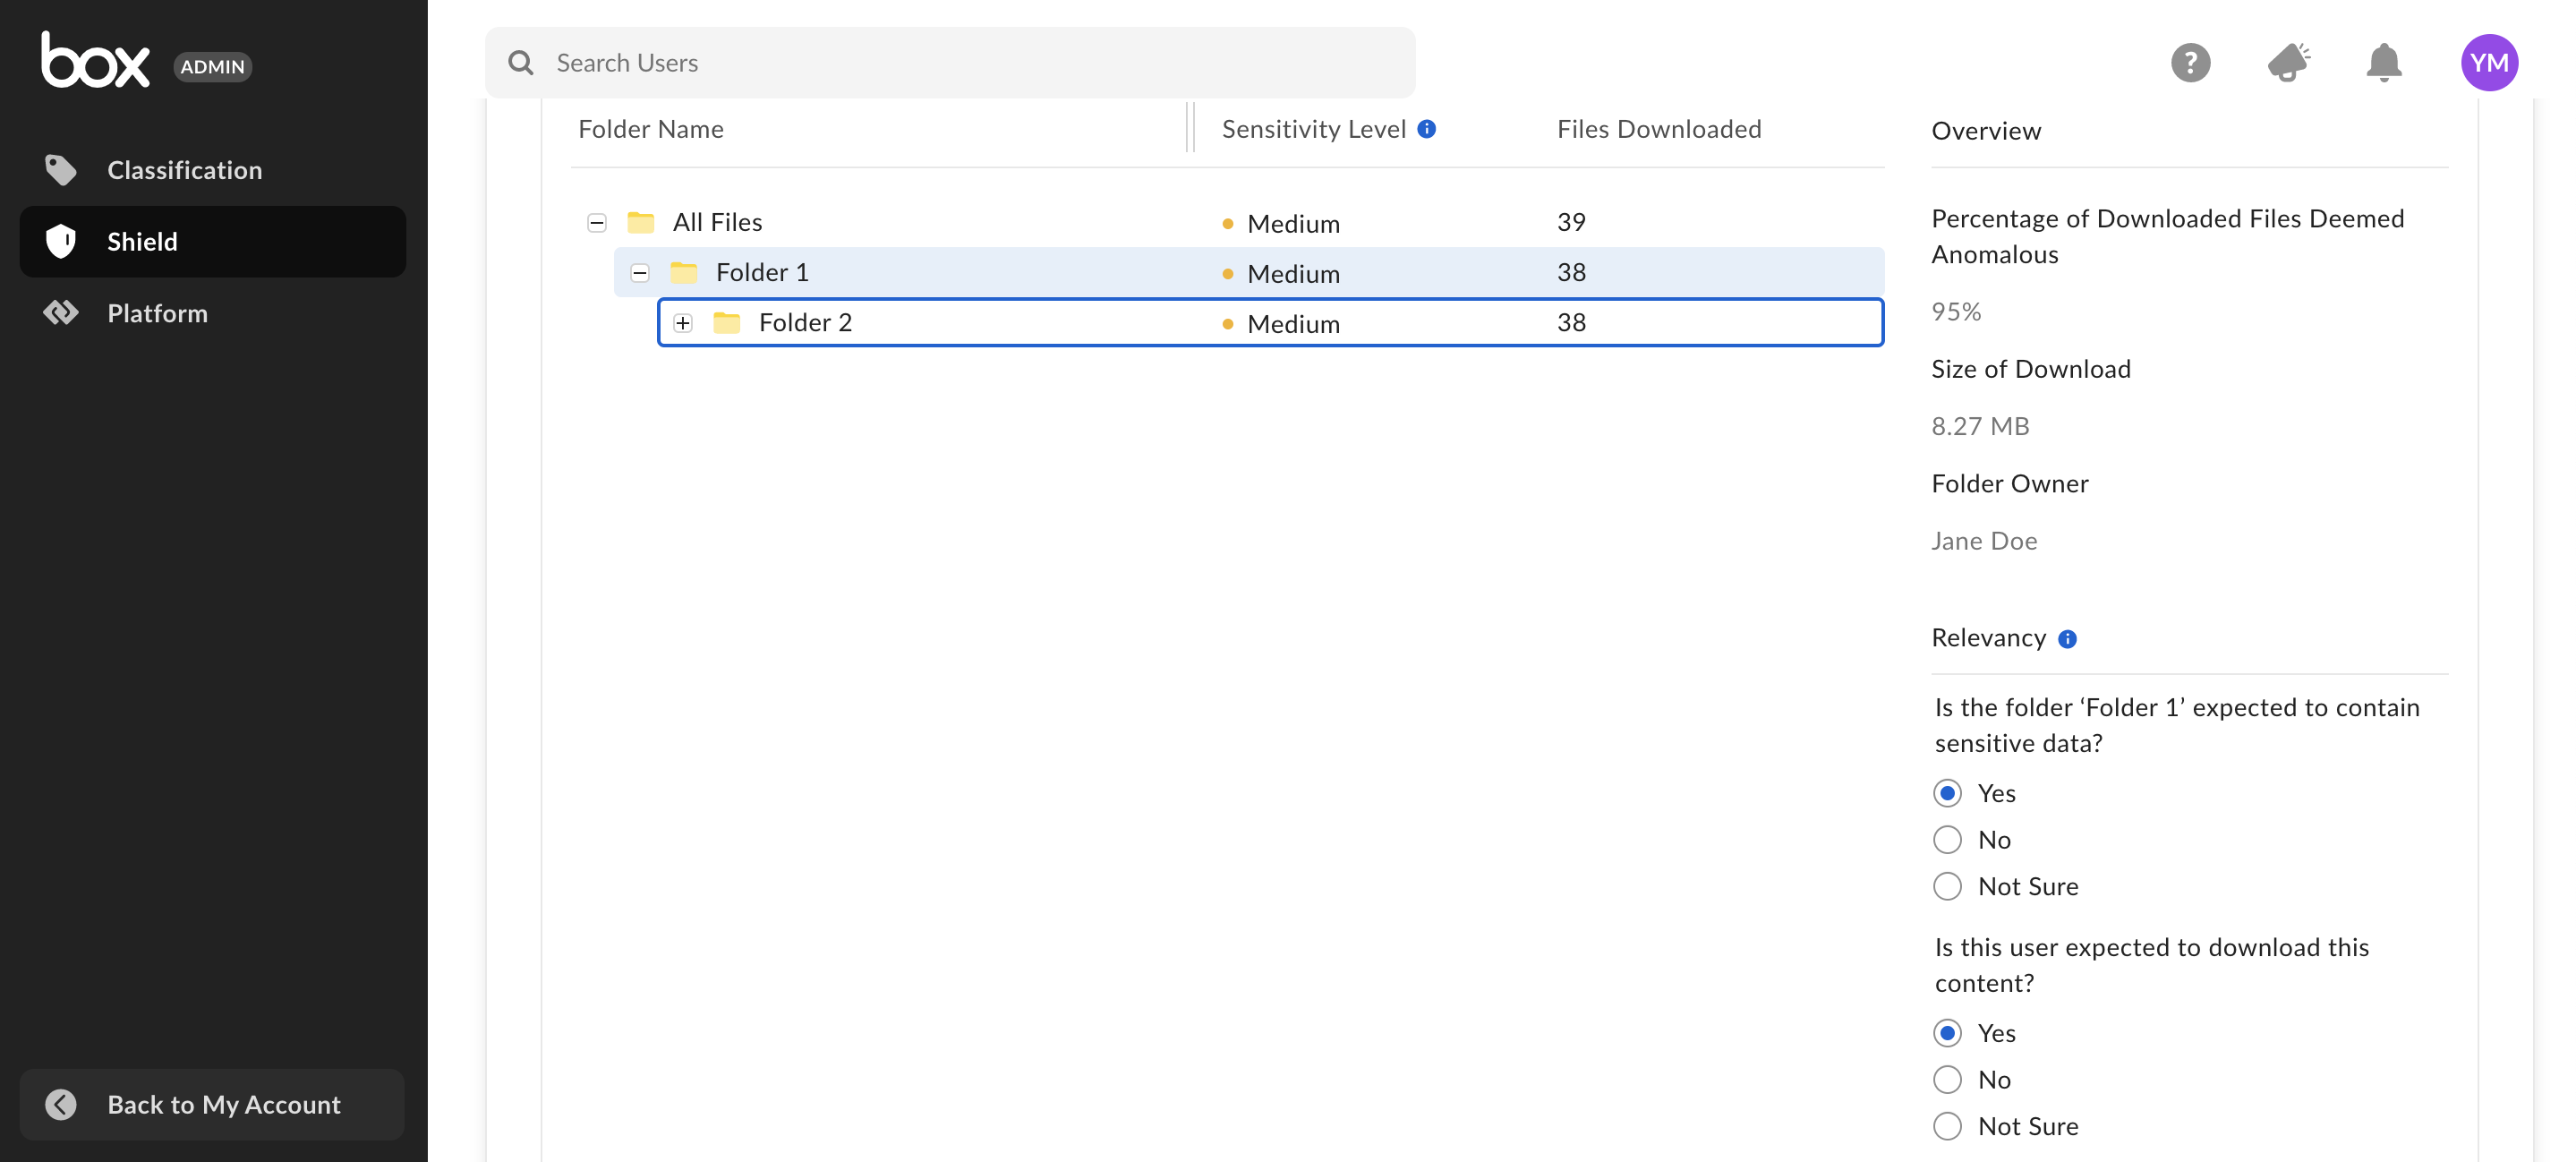Click the announcements megaphone icon

(2288, 62)
